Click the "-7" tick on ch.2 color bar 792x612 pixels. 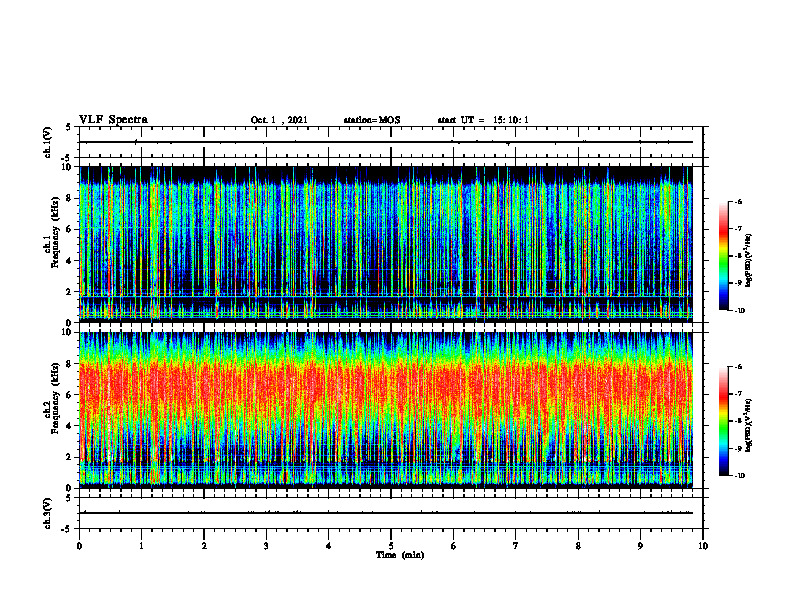pyautogui.click(x=738, y=394)
